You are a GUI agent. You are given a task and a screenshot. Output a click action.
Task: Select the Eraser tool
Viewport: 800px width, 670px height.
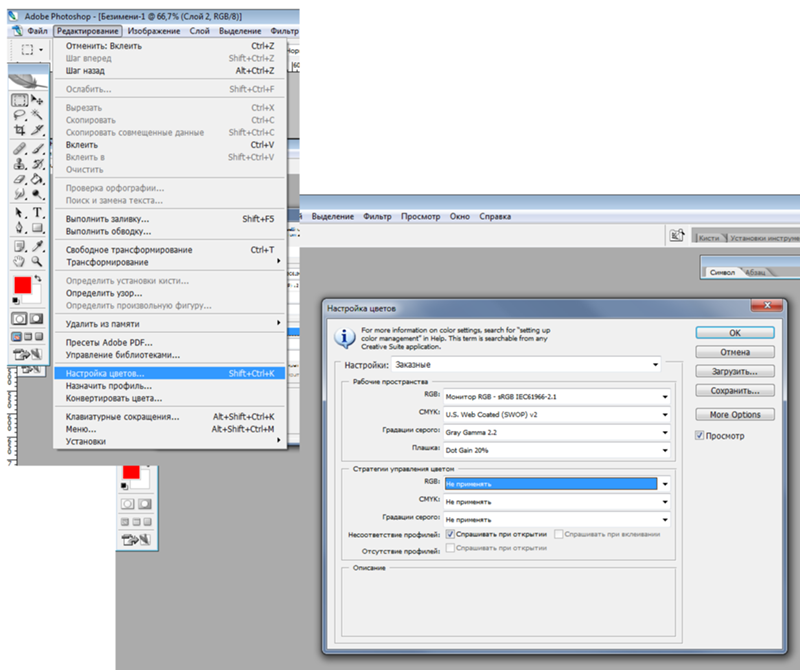pyautogui.click(x=19, y=179)
